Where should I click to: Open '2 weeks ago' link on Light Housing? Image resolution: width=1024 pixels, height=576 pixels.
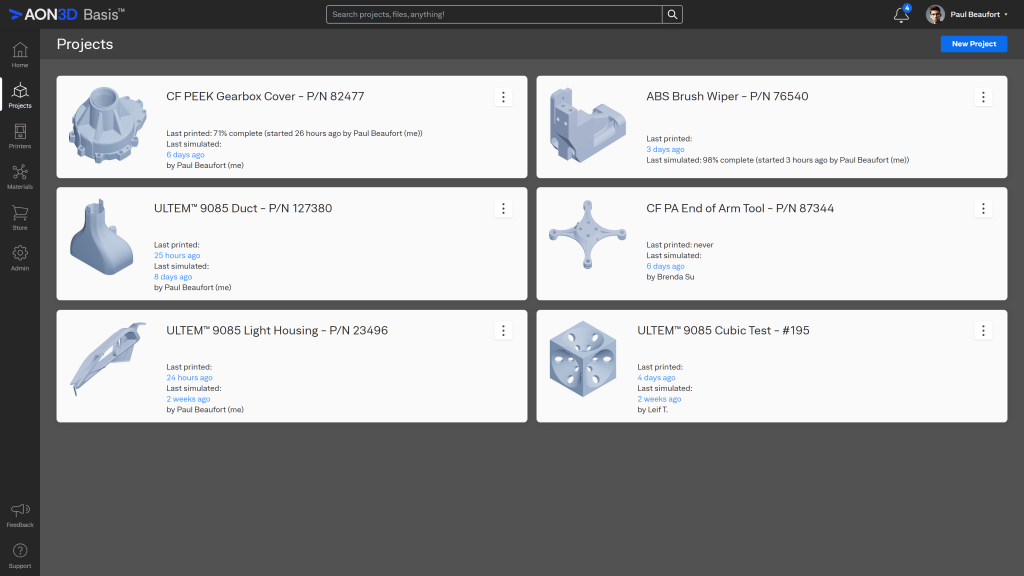click(188, 399)
